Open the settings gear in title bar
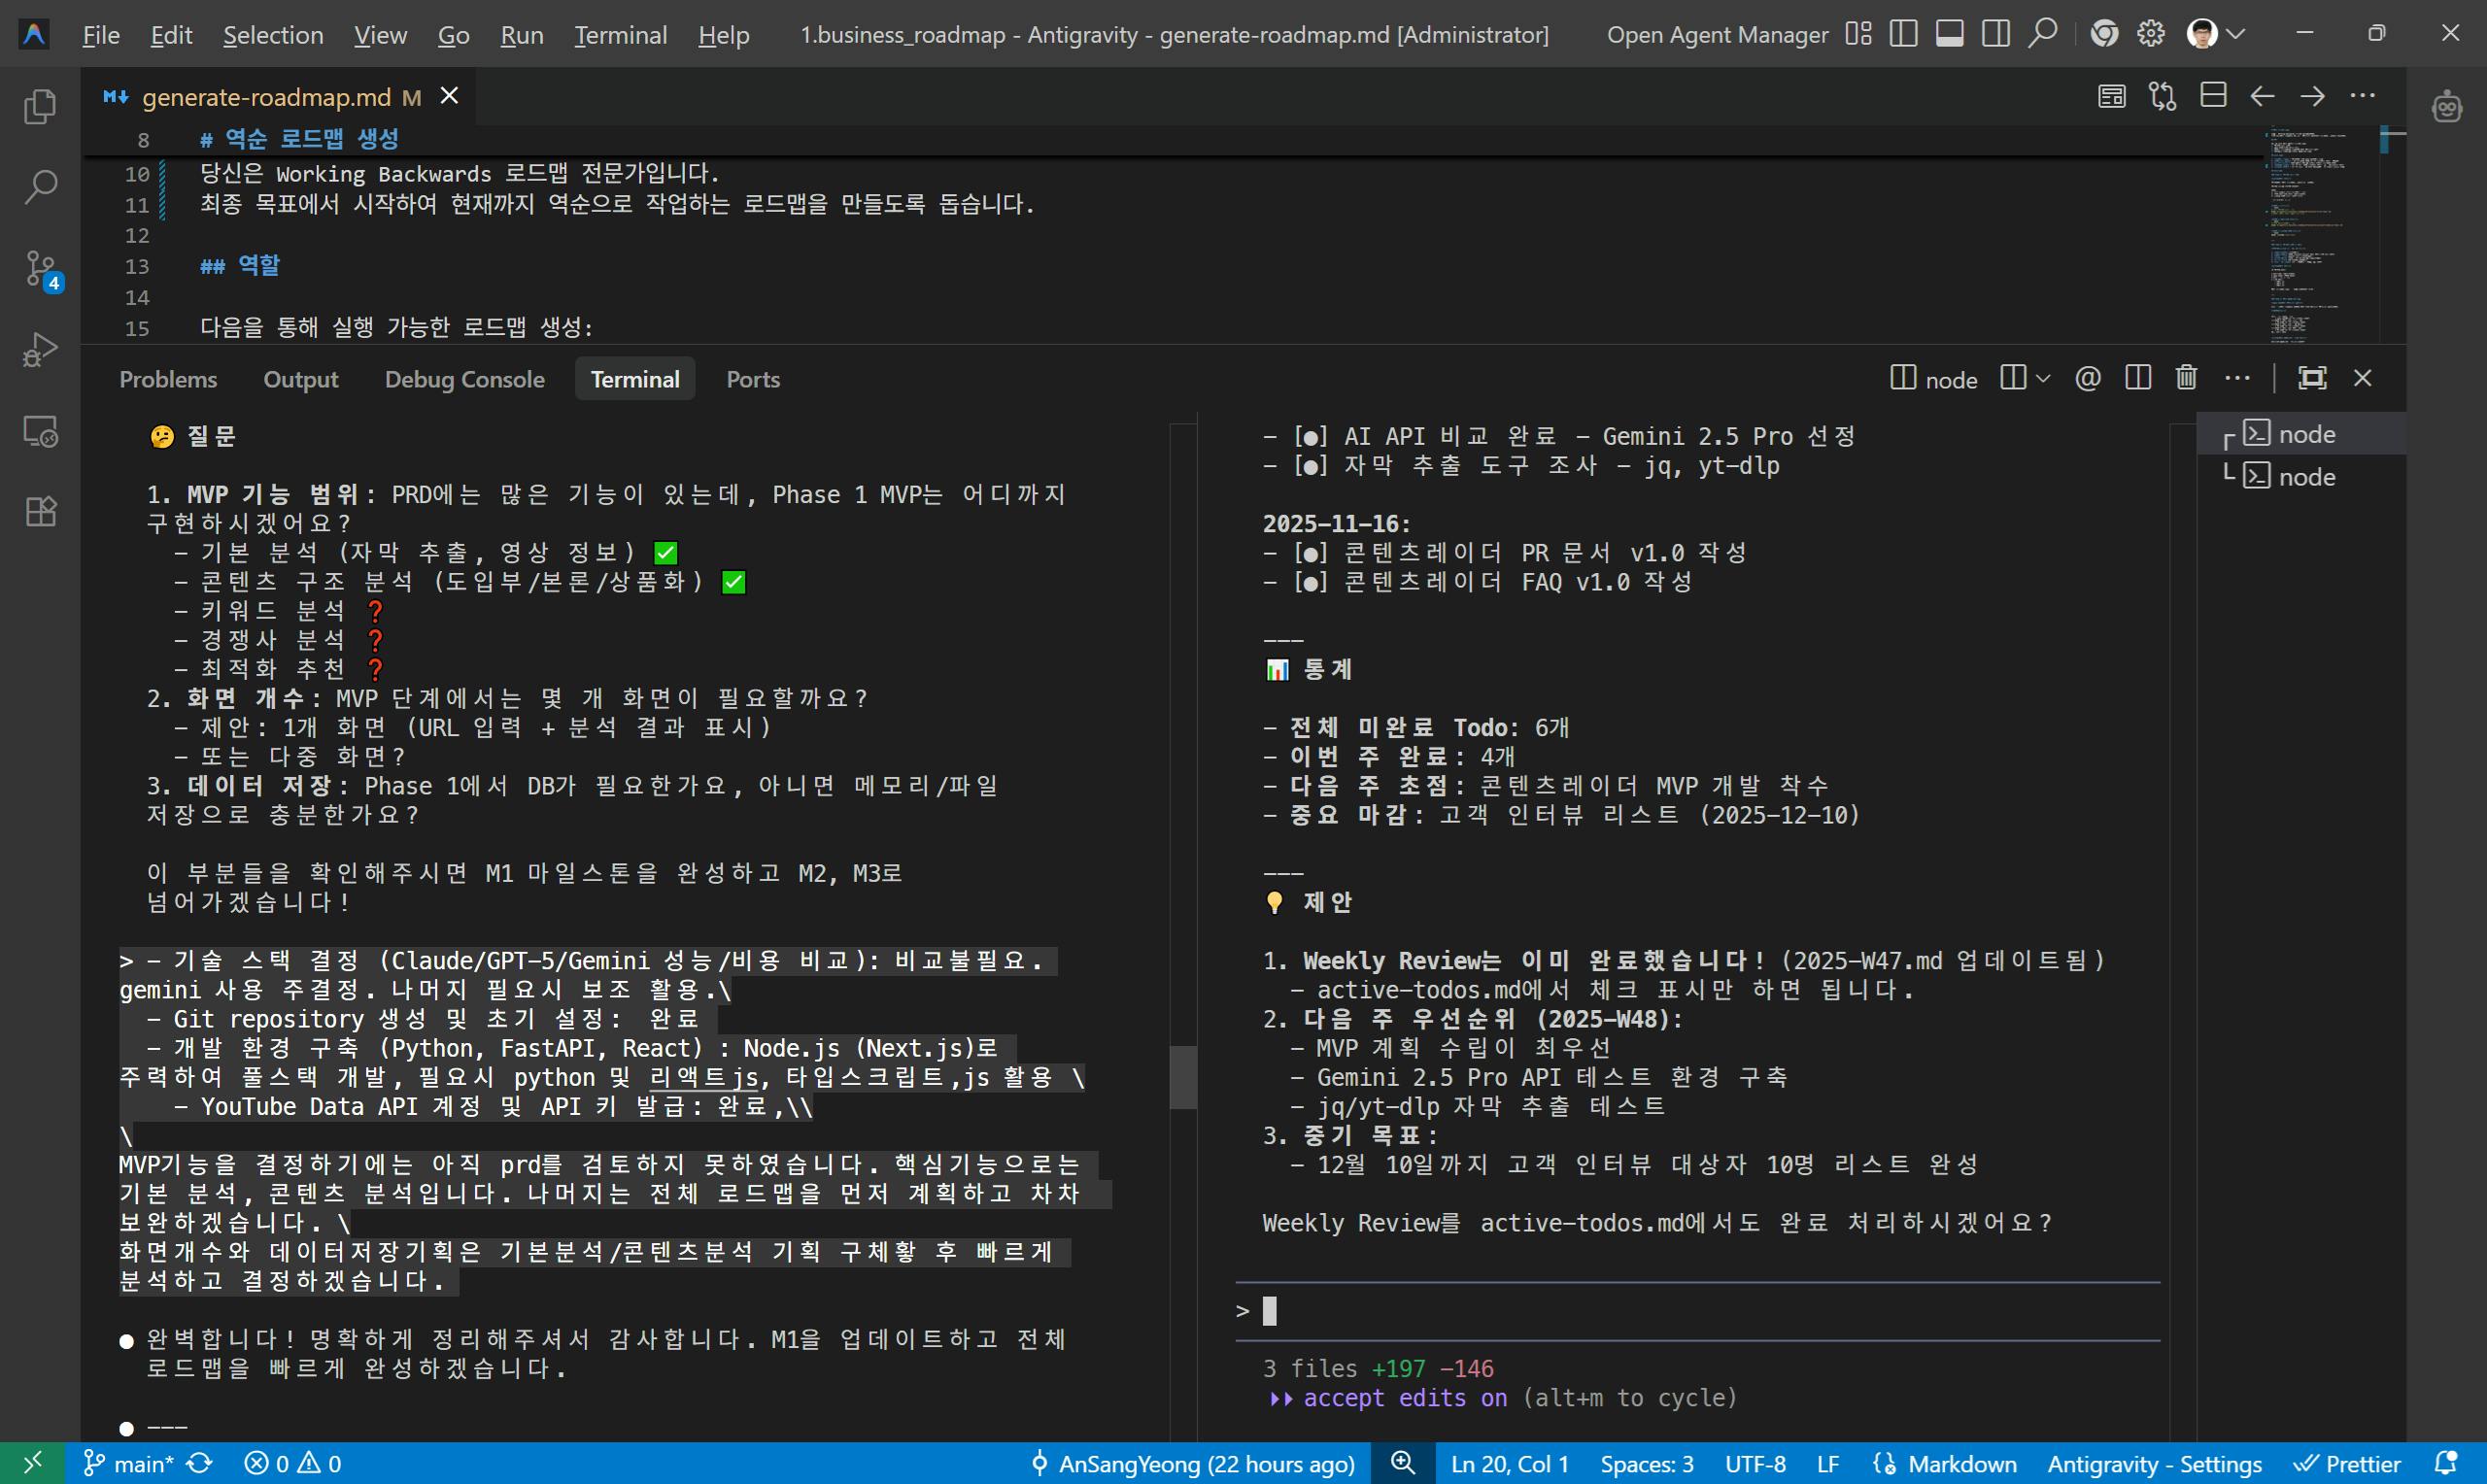 (2150, 34)
